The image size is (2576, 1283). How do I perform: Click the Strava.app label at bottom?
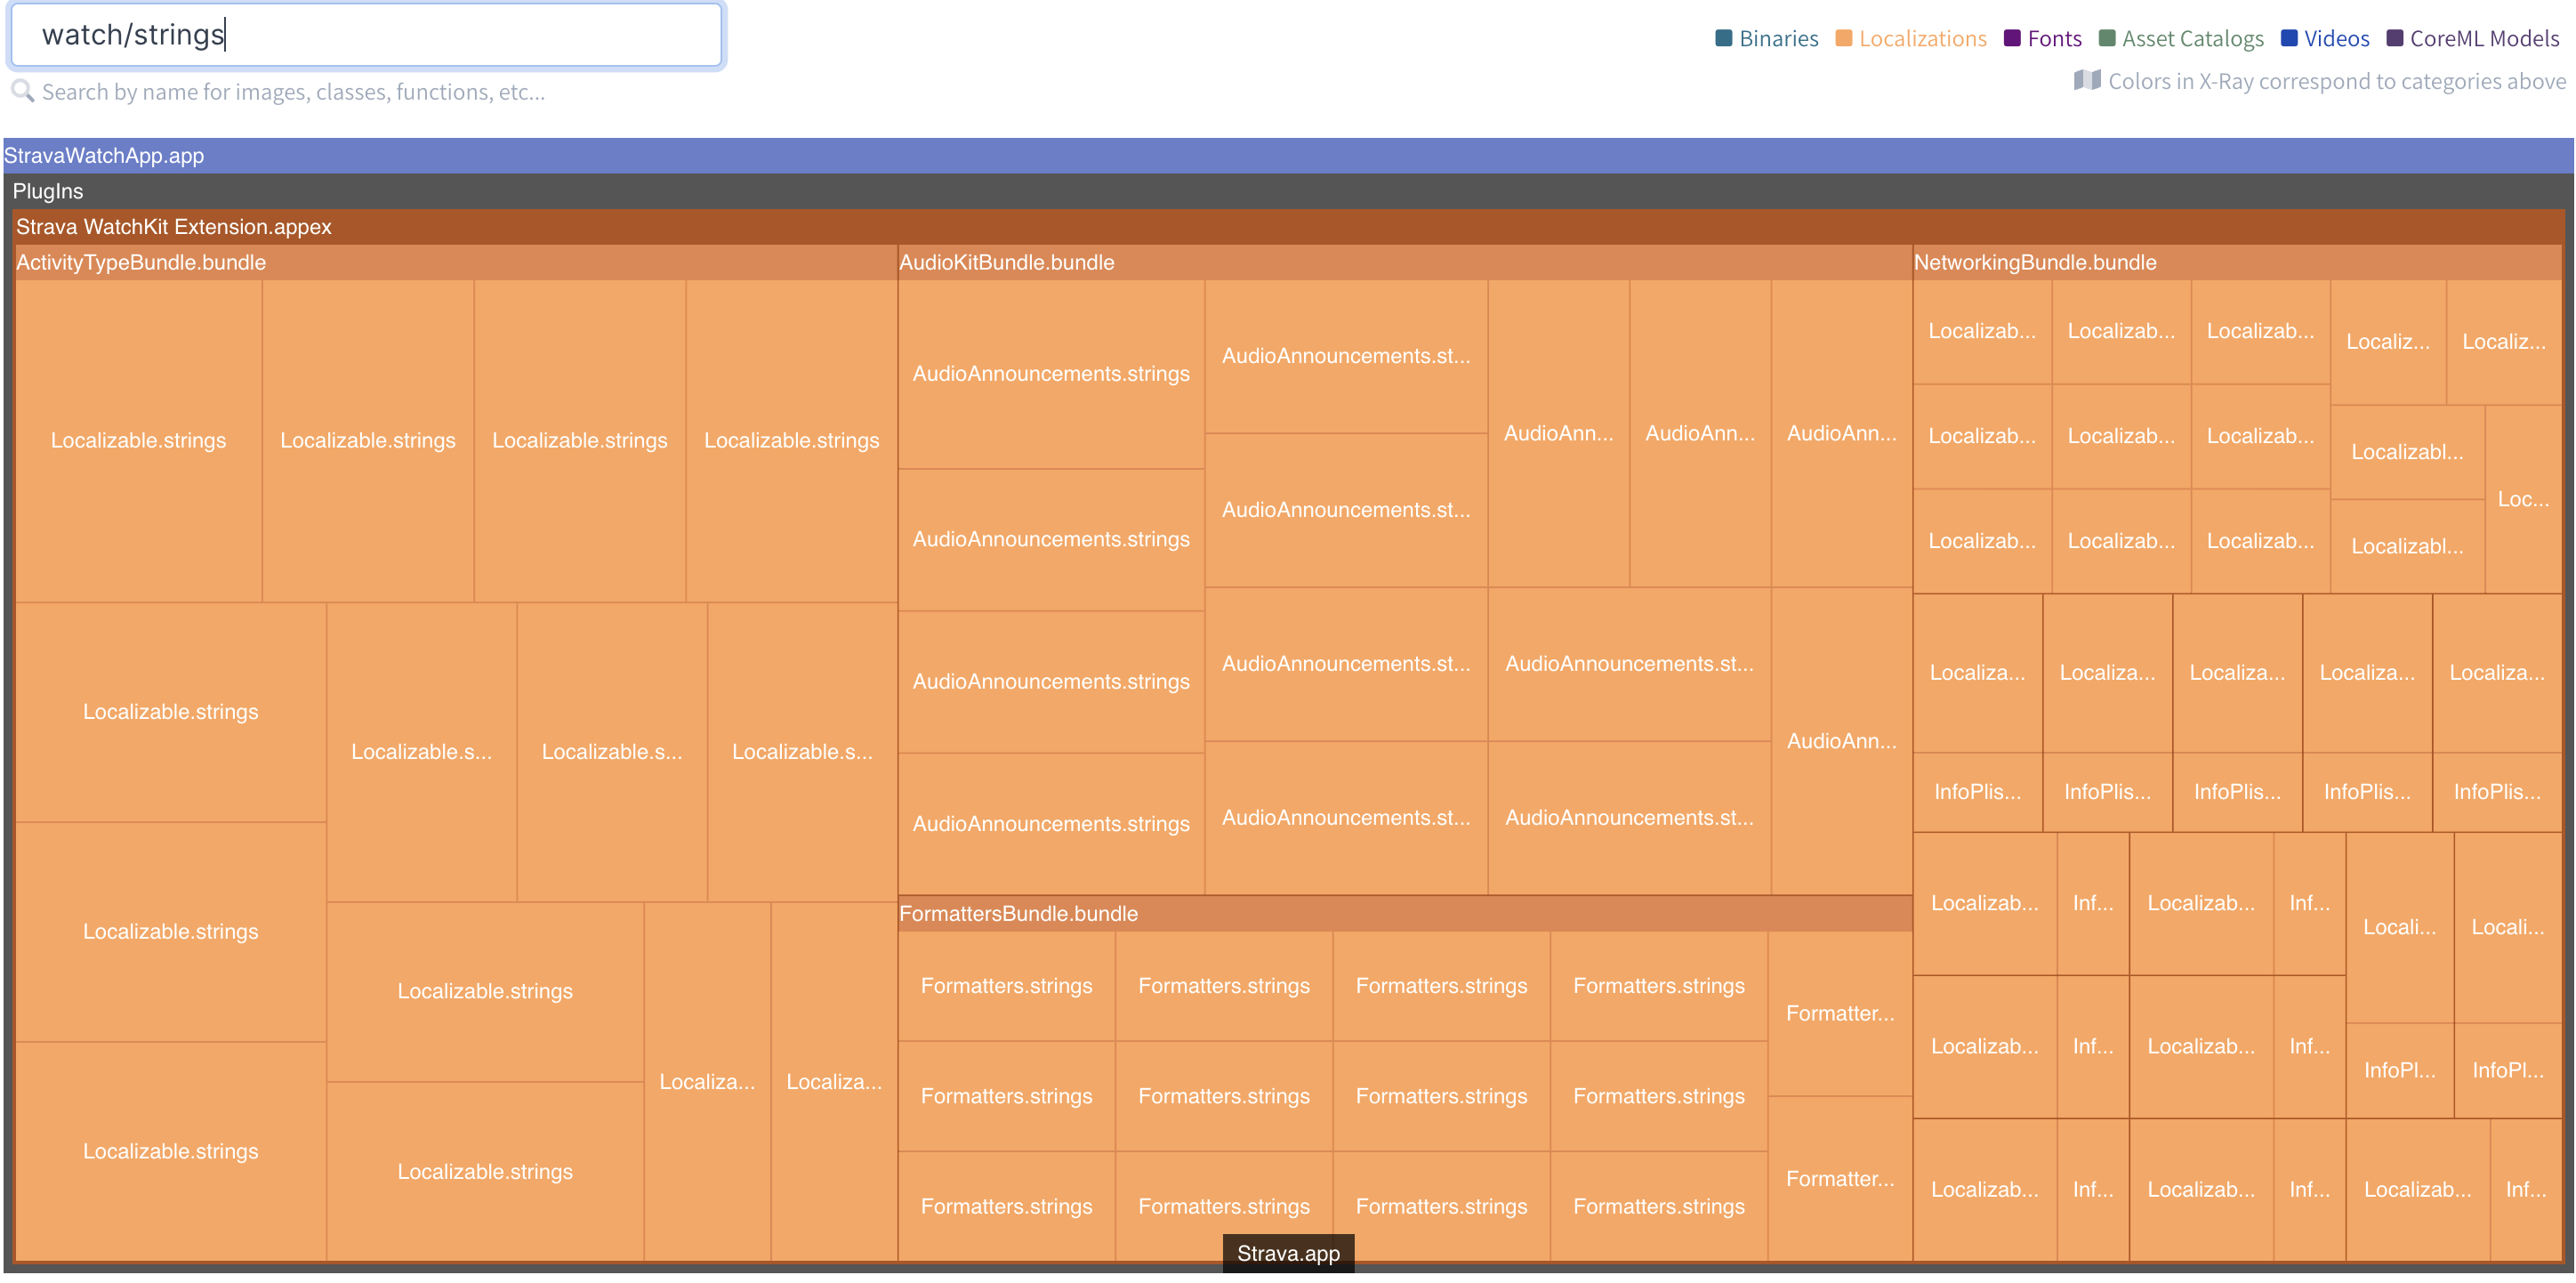pyautogui.click(x=1288, y=1253)
